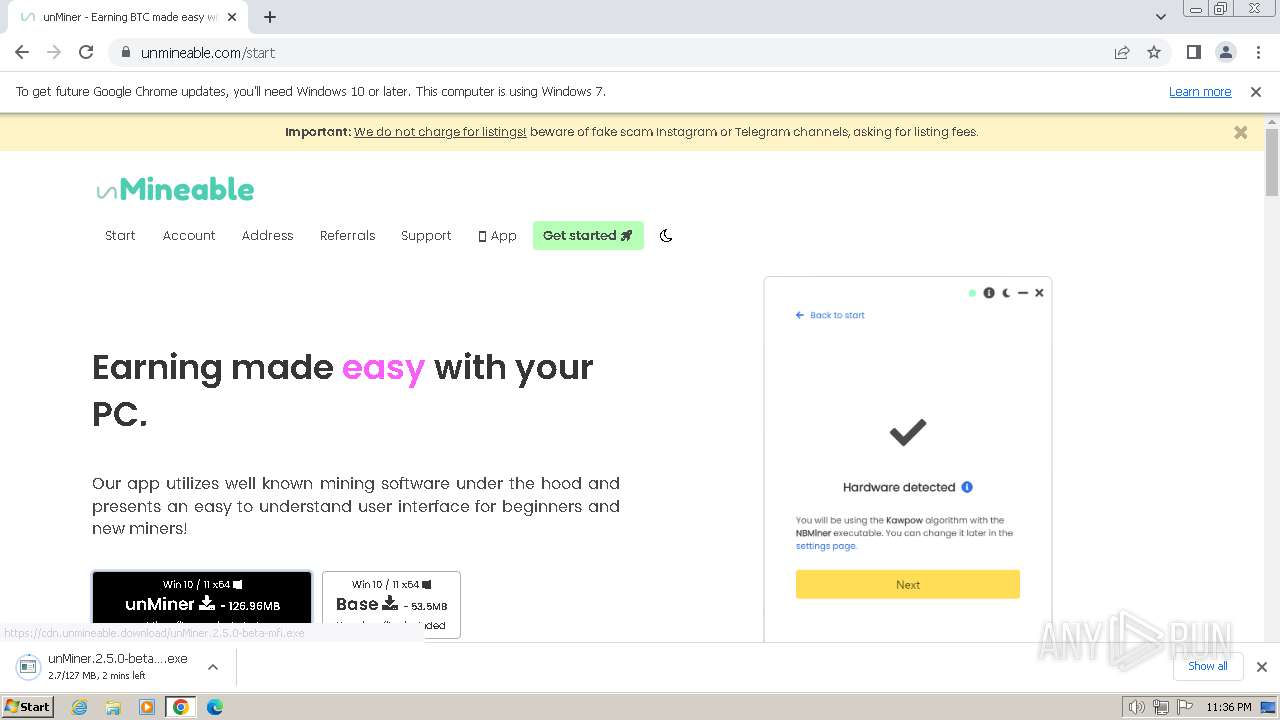Click the page vertical scrollbar thumb
This screenshot has width=1280, height=720.
click(1272, 162)
